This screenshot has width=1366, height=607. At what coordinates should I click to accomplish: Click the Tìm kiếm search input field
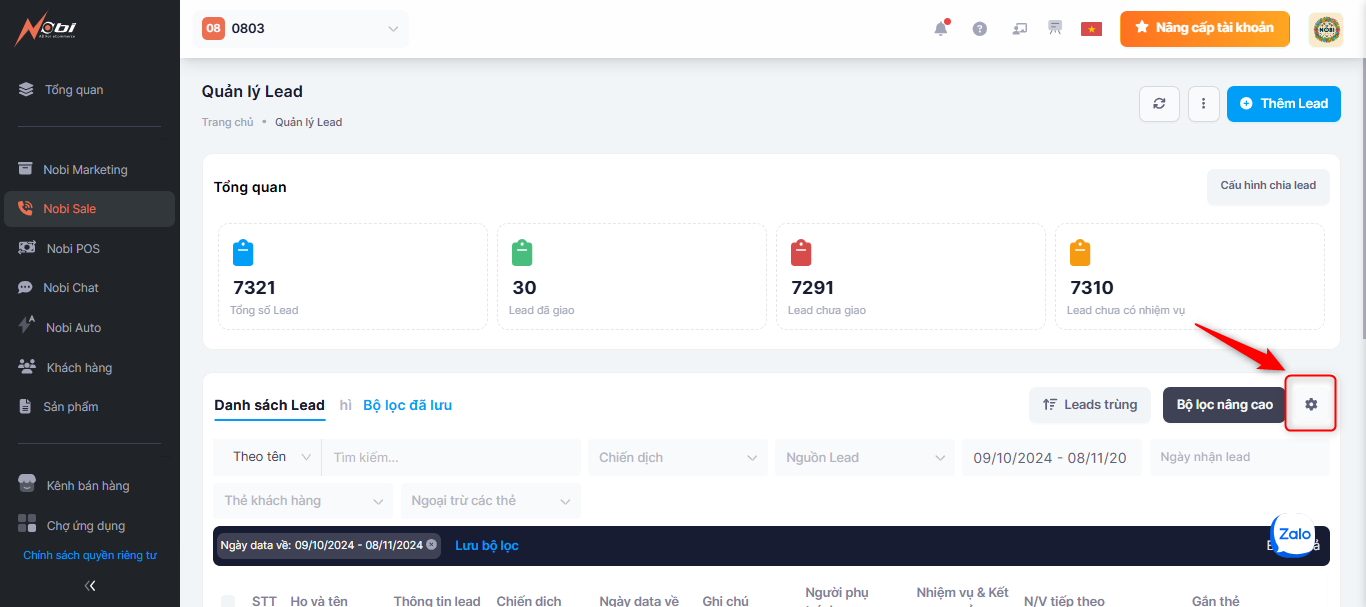click(x=450, y=458)
